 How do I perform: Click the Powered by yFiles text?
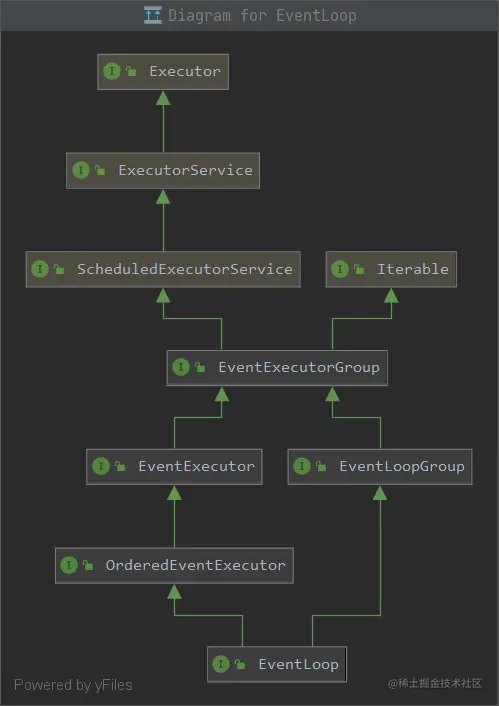coord(73,685)
